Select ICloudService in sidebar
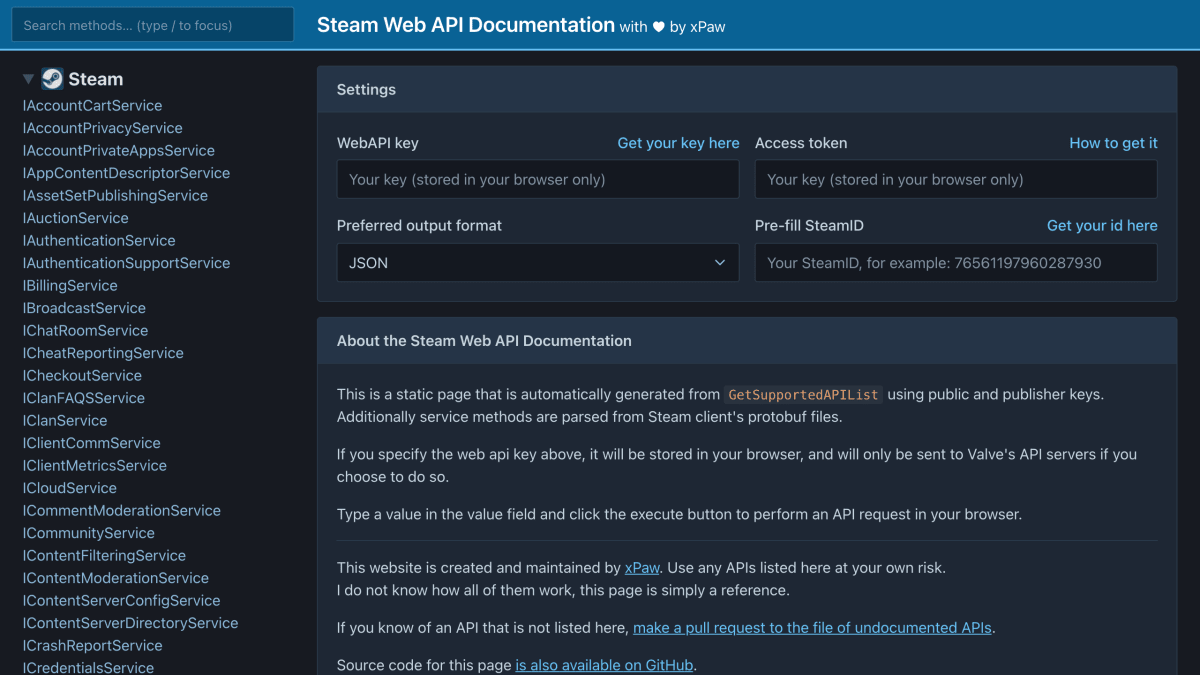The height and width of the screenshot is (675, 1200). click(x=69, y=488)
